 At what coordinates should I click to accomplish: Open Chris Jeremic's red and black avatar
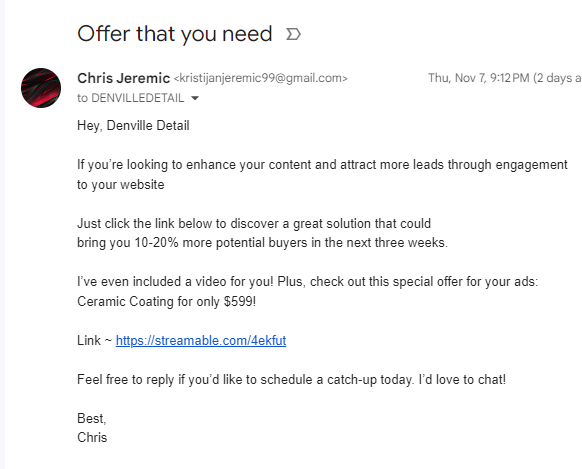[x=41, y=88]
